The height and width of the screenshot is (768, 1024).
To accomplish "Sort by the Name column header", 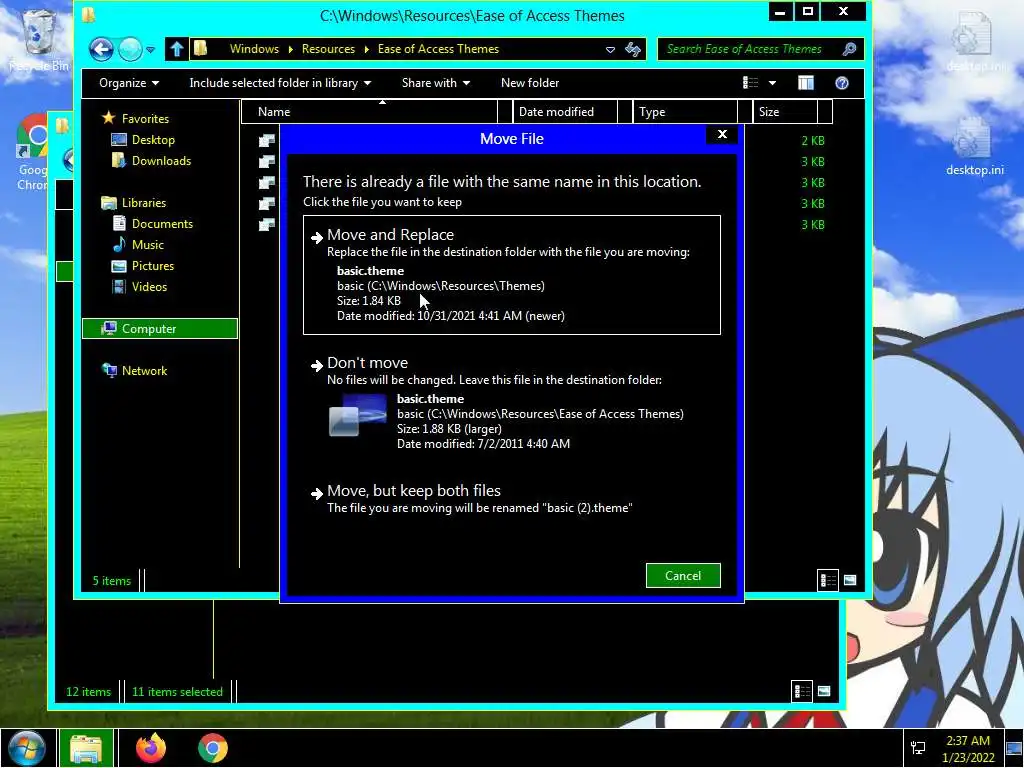I will point(369,112).
